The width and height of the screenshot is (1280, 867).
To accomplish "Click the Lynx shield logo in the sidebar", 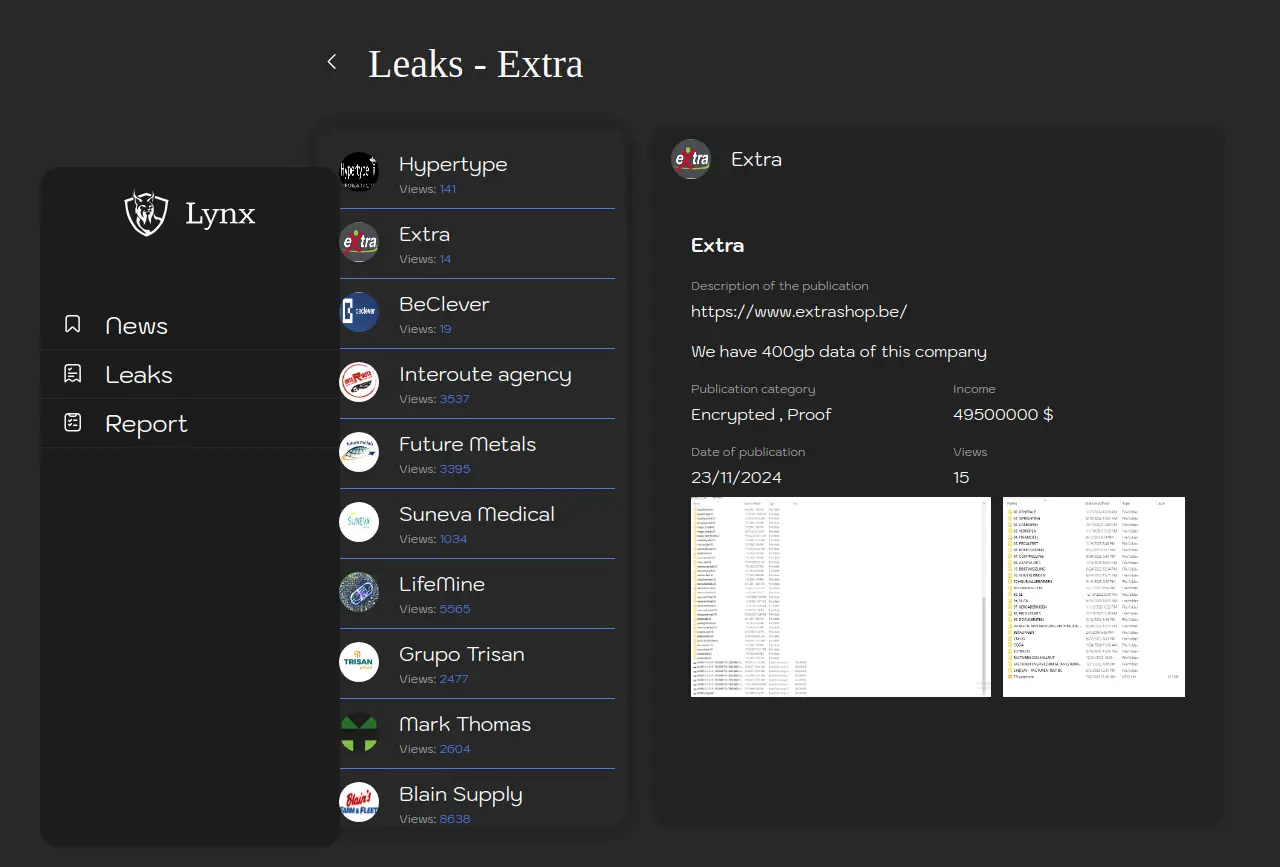I will click(x=146, y=213).
